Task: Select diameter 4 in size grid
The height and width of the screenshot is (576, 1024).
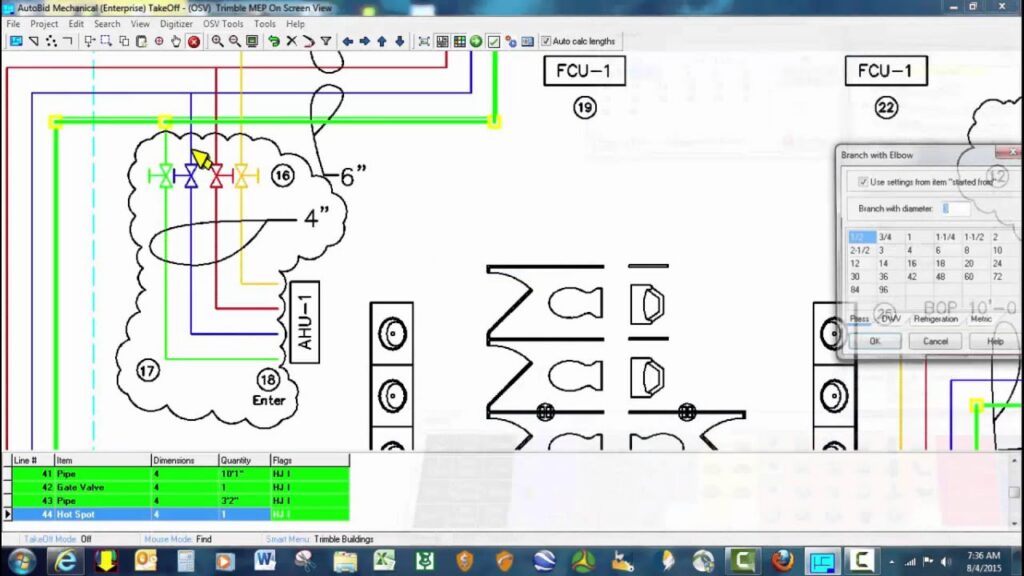Action: (x=909, y=250)
